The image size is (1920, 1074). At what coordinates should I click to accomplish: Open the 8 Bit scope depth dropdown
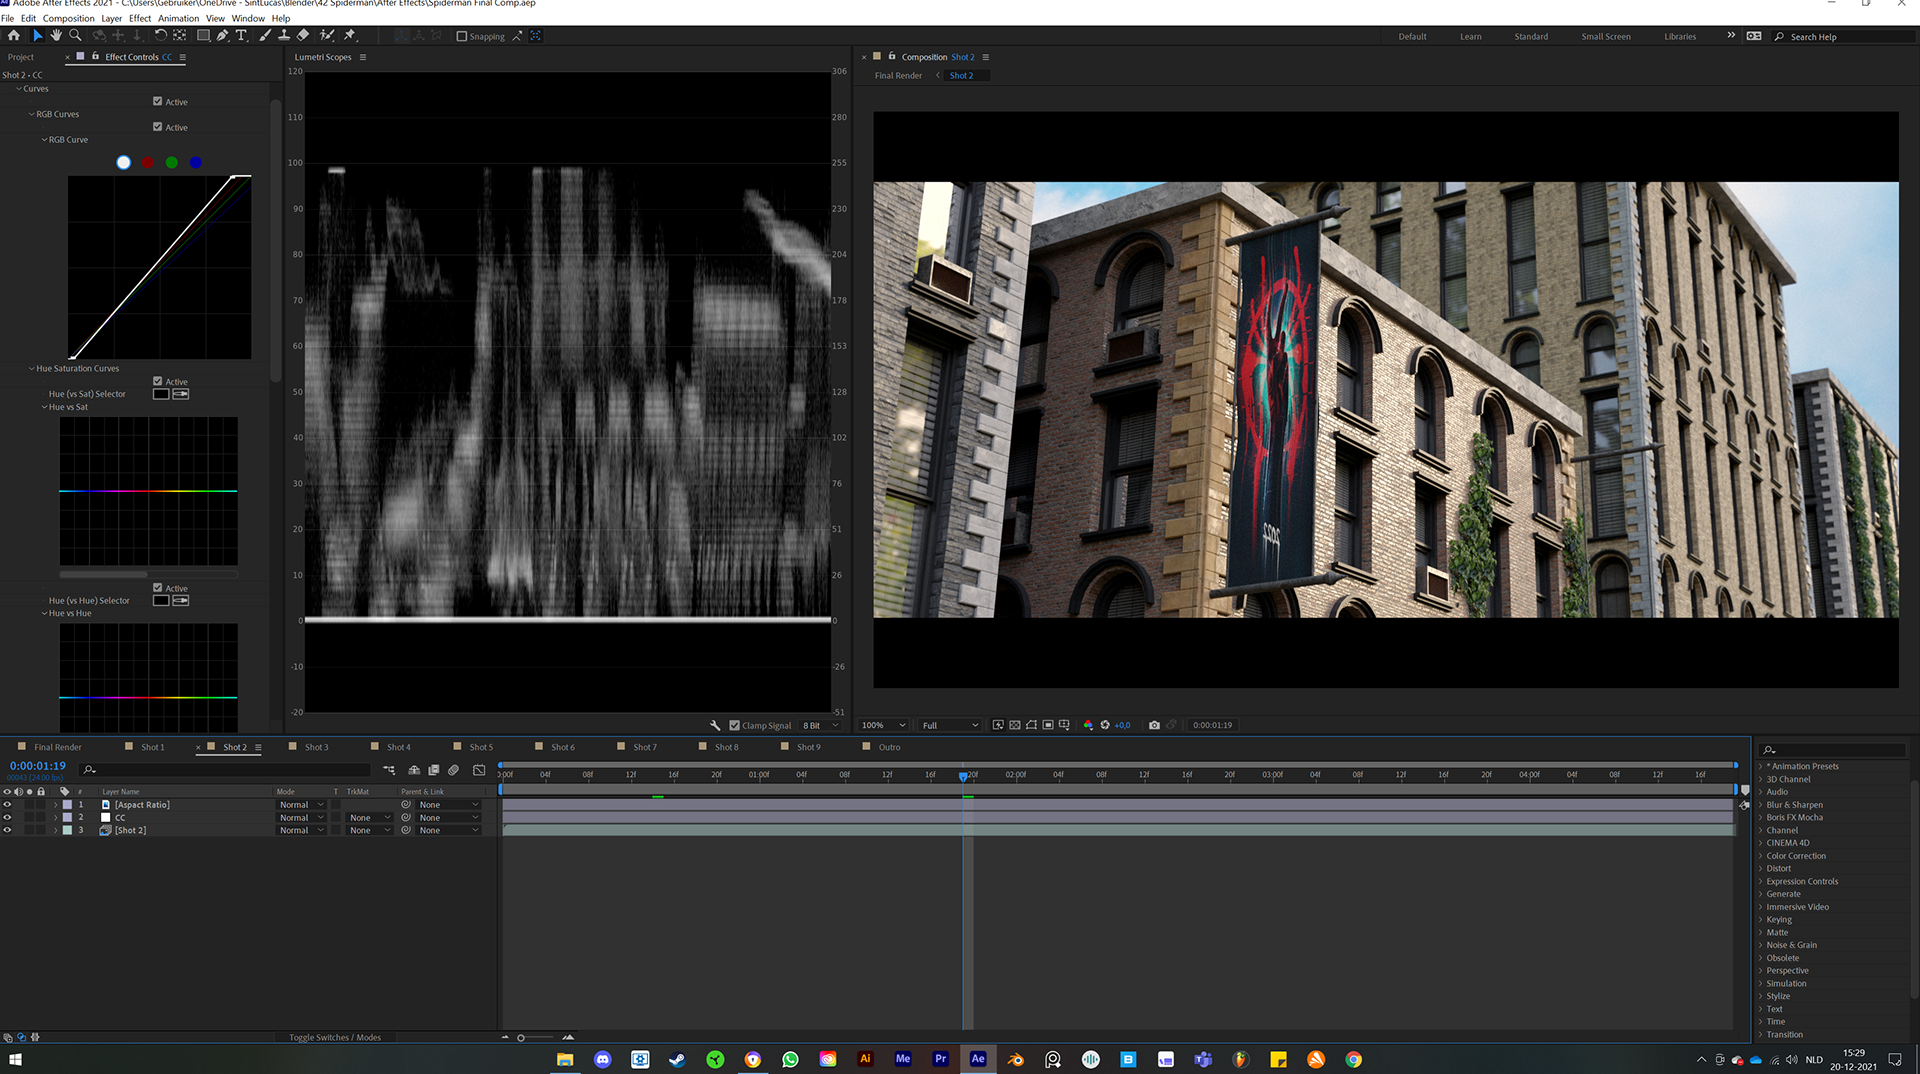(821, 726)
